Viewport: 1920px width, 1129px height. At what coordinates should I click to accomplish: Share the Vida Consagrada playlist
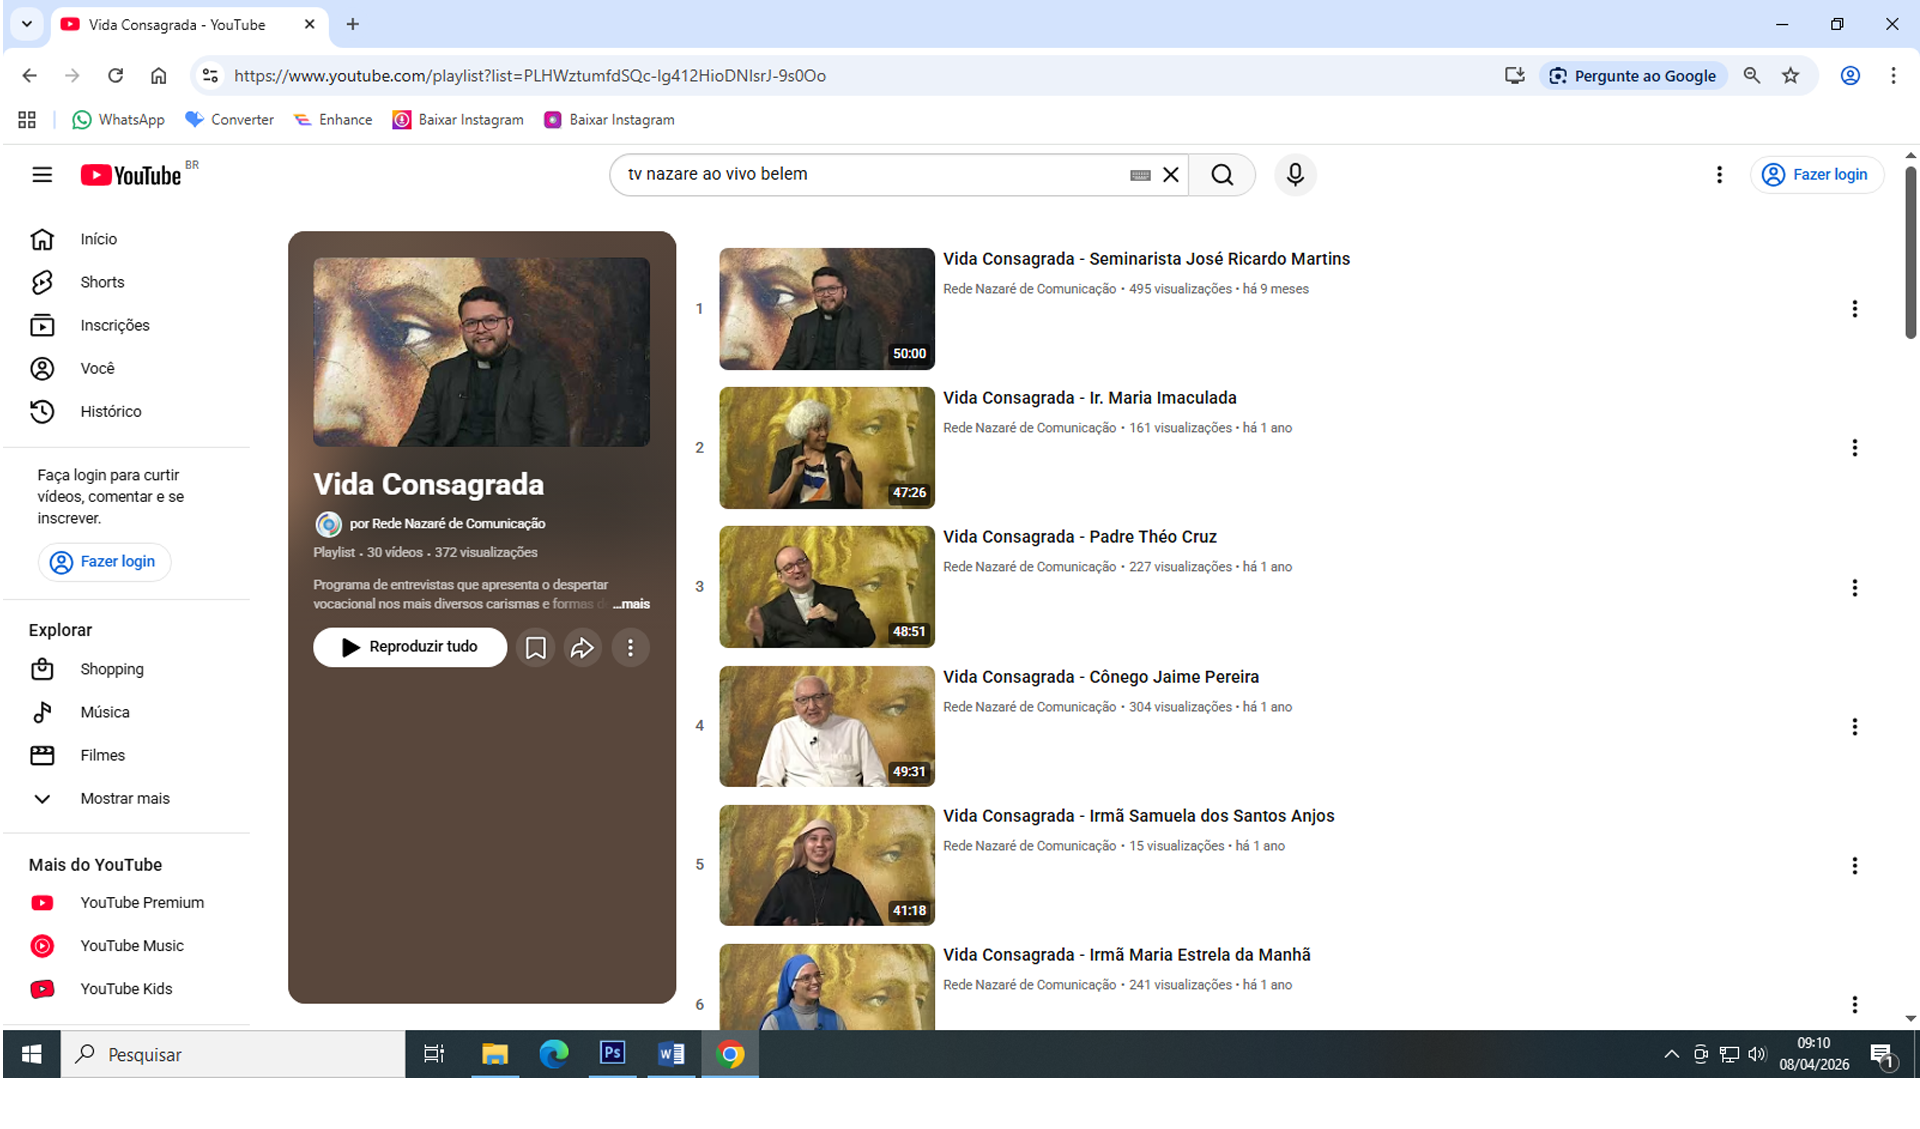[x=582, y=648]
